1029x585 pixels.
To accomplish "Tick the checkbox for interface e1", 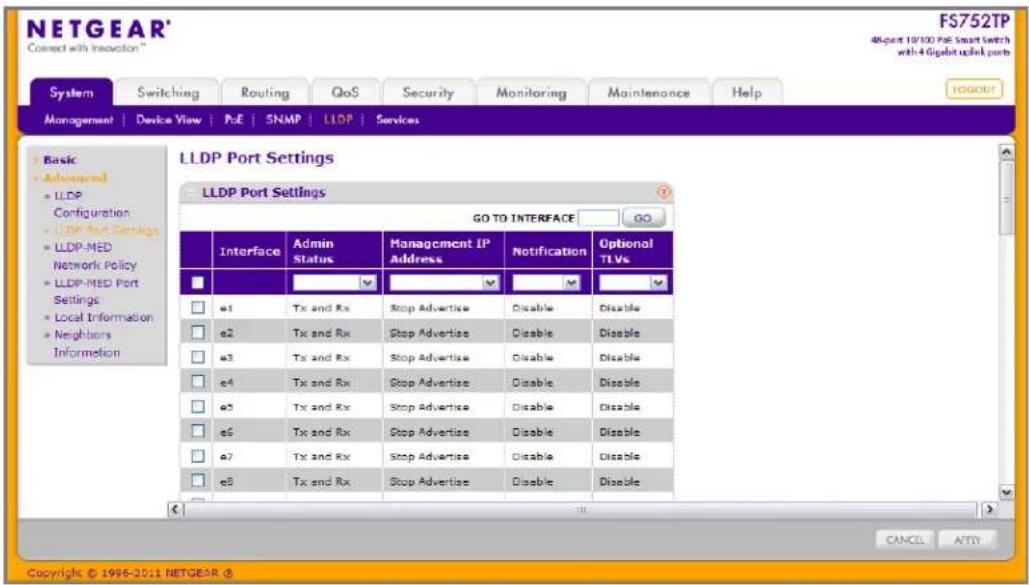I will coord(198,307).
